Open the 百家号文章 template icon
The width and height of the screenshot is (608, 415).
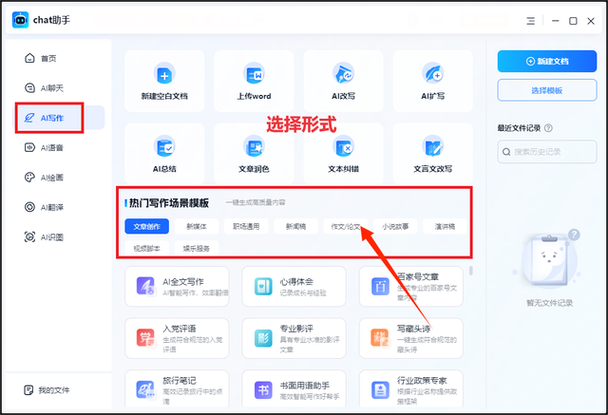point(380,286)
